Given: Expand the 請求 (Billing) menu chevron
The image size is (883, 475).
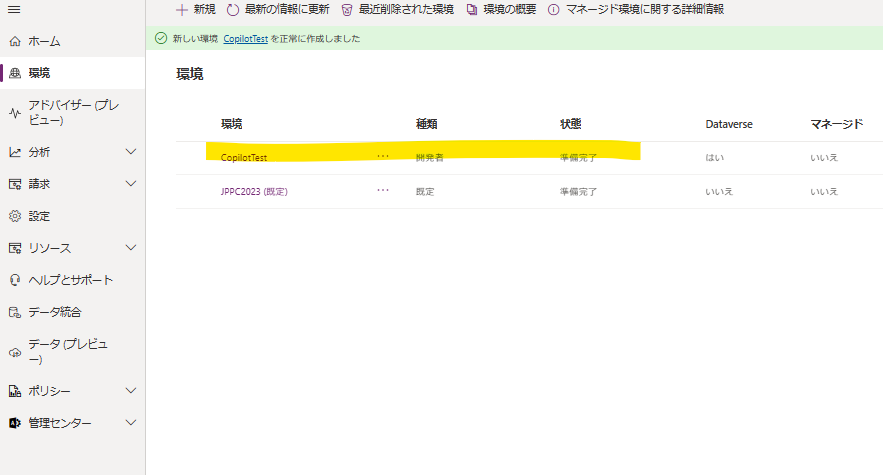Looking at the screenshot, I should [x=131, y=184].
